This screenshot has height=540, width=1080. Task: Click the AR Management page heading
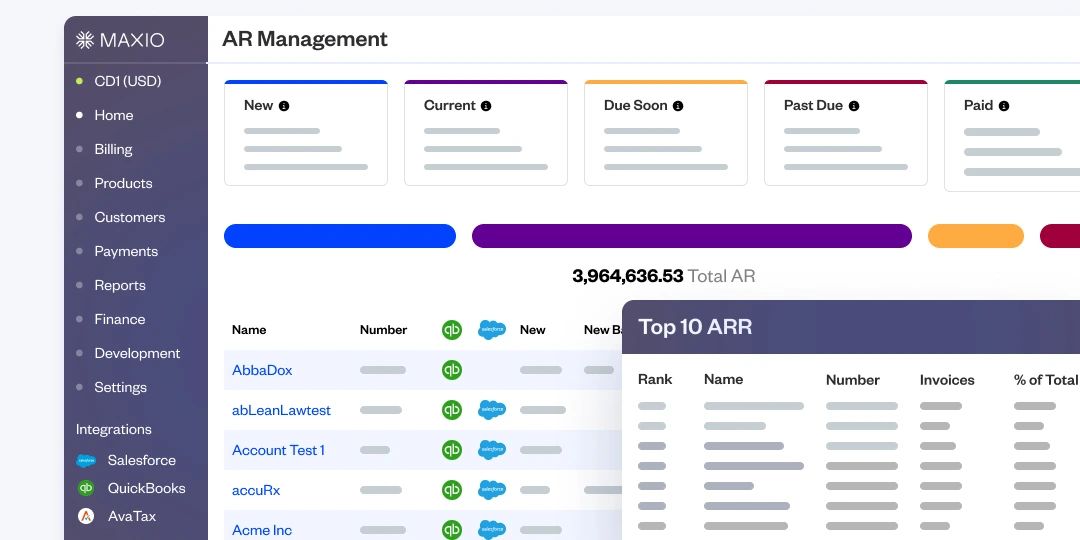pyautogui.click(x=304, y=39)
